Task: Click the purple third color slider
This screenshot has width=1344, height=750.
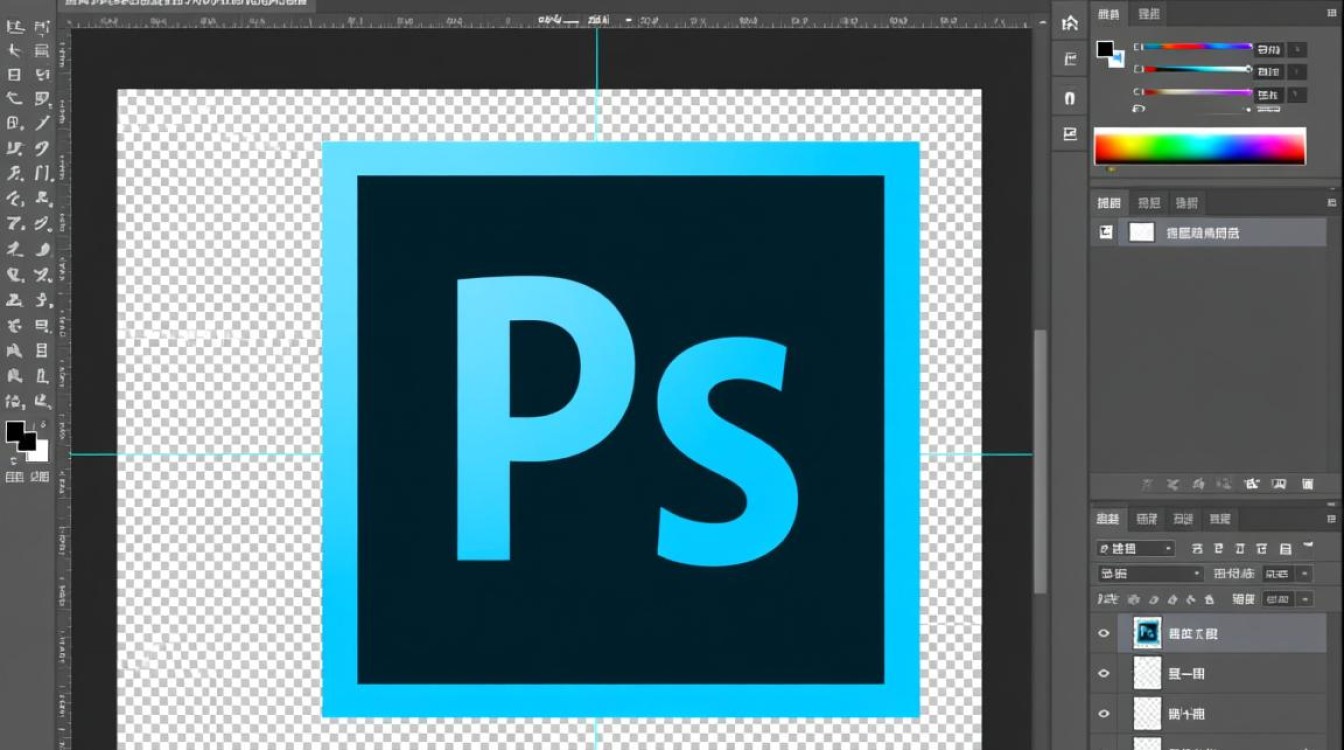Action: (1198, 92)
